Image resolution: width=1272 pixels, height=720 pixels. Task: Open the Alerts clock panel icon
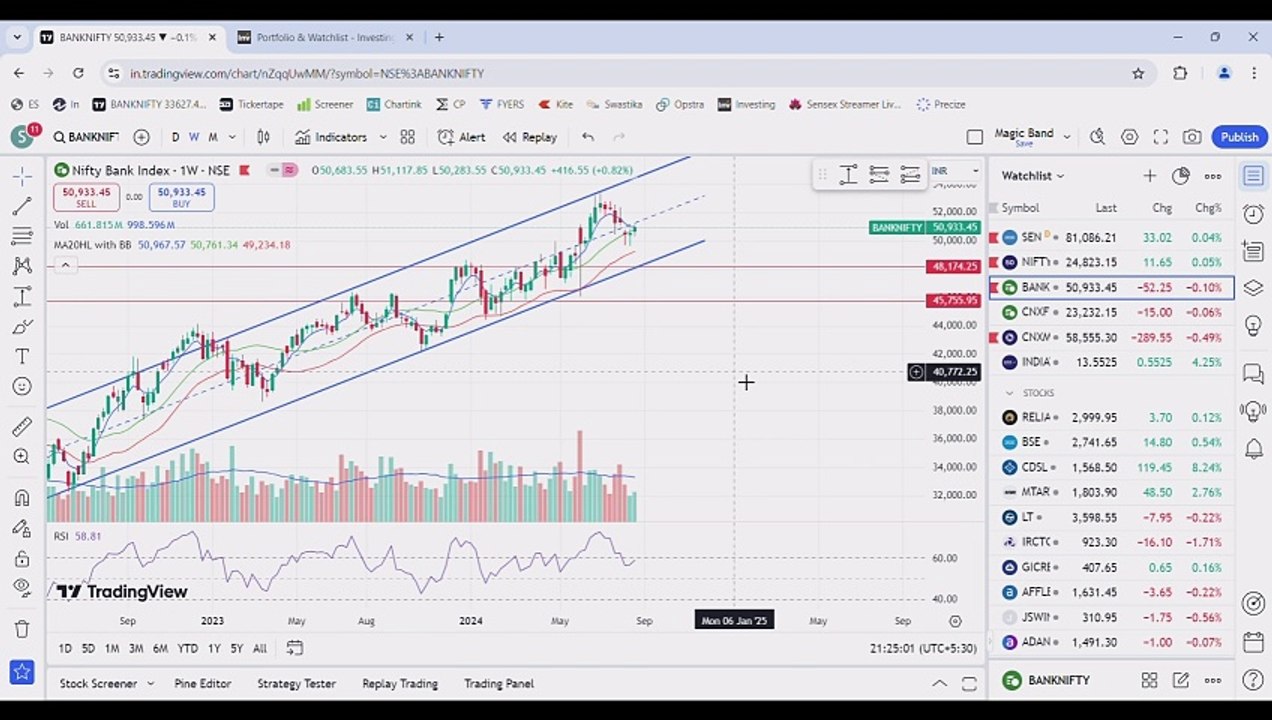click(x=1253, y=213)
